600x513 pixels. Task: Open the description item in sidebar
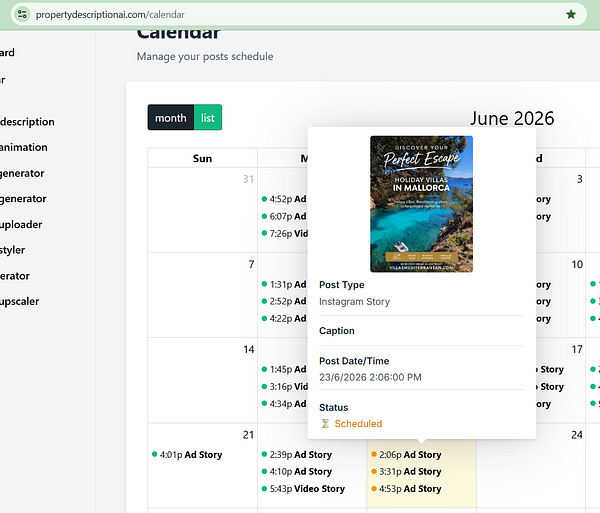click(27, 122)
